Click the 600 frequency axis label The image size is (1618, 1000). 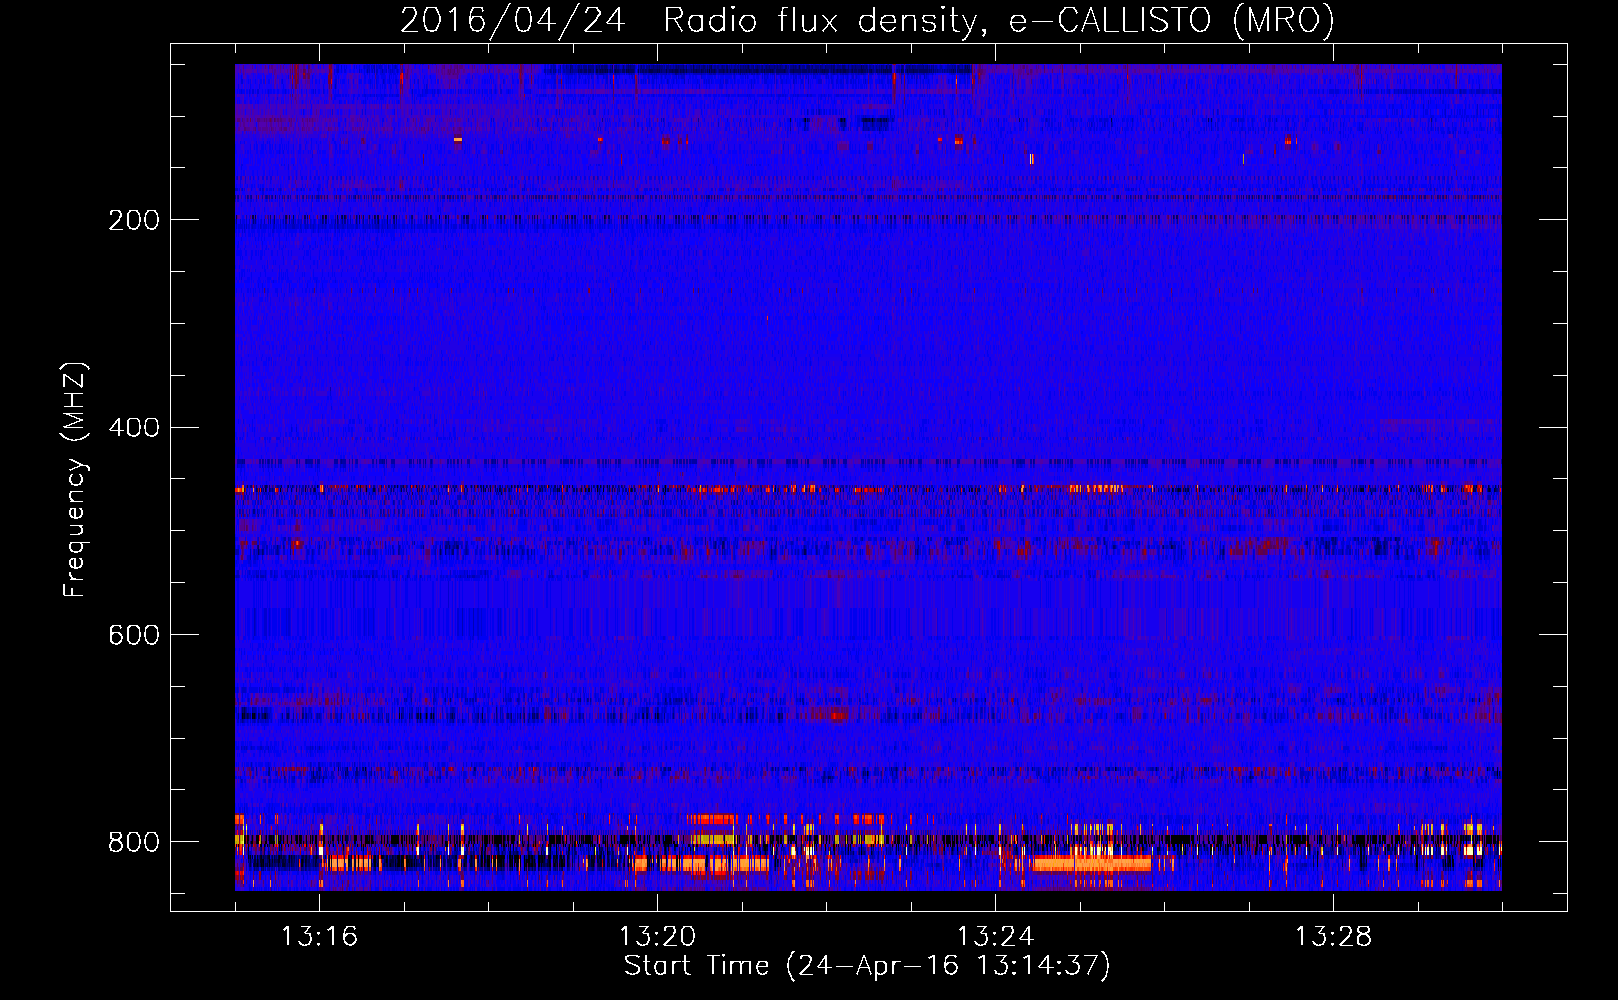tap(134, 635)
